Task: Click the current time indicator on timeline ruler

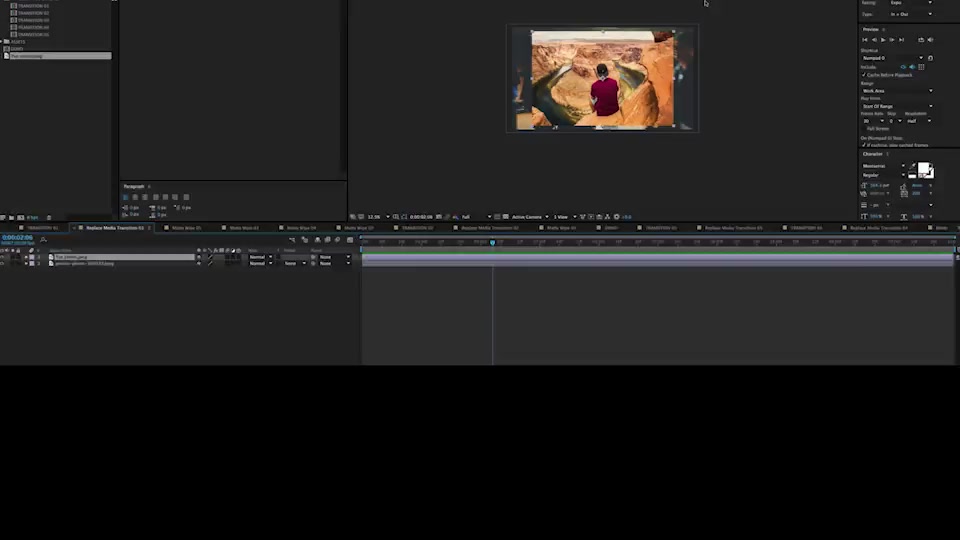Action: pyautogui.click(x=492, y=242)
